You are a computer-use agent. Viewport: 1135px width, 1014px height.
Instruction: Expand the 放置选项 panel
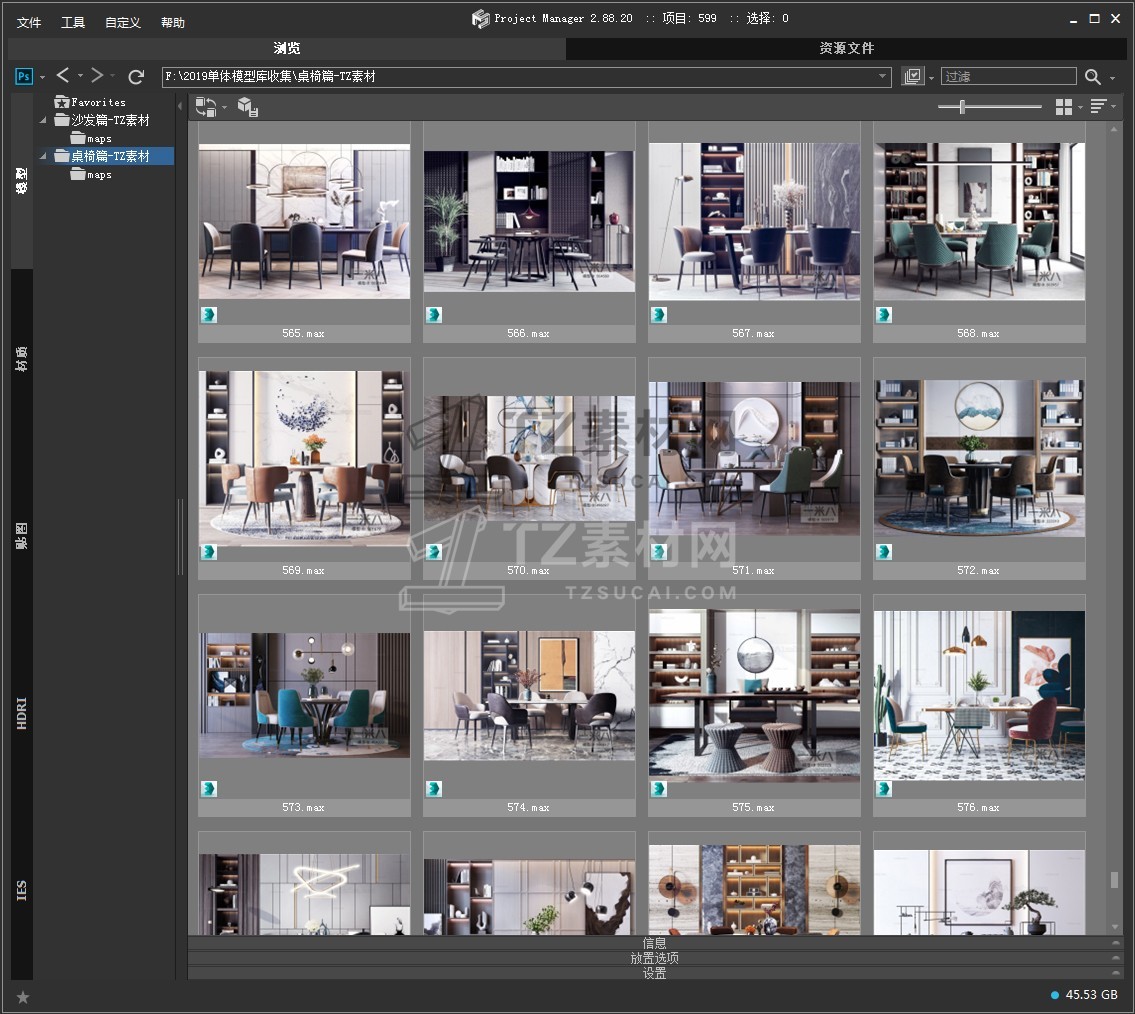pyautogui.click(x=655, y=958)
